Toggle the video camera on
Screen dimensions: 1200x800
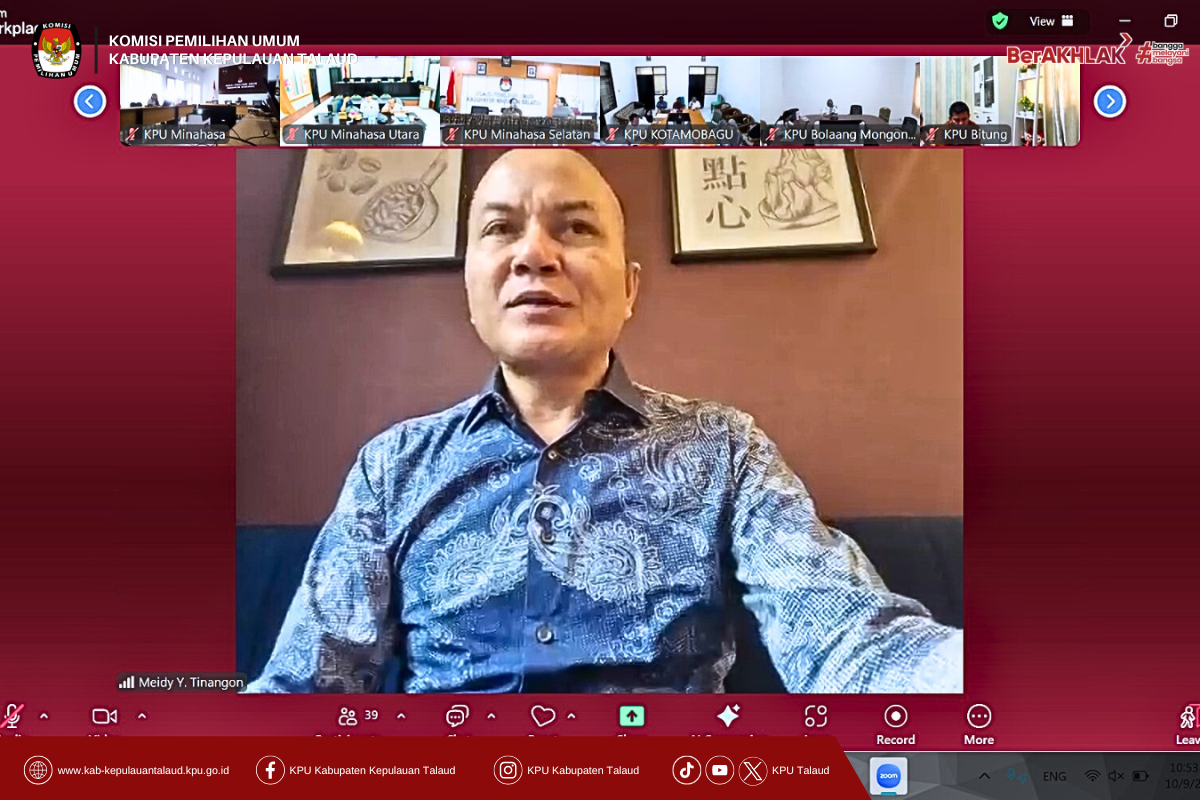pos(104,716)
